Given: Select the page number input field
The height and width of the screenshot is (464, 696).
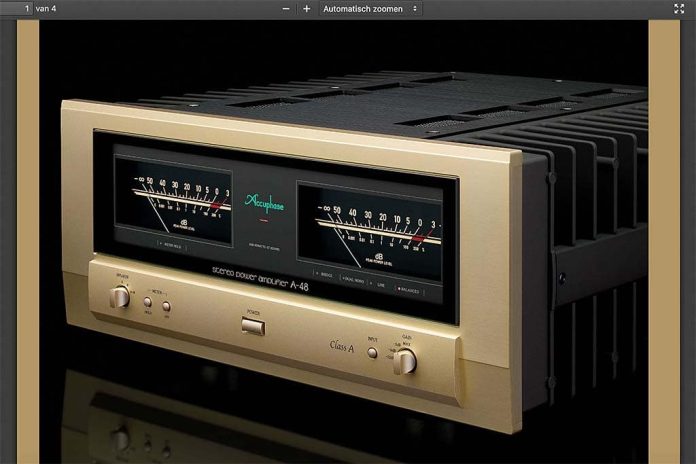Looking at the screenshot, I should click(x=16, y=8).
